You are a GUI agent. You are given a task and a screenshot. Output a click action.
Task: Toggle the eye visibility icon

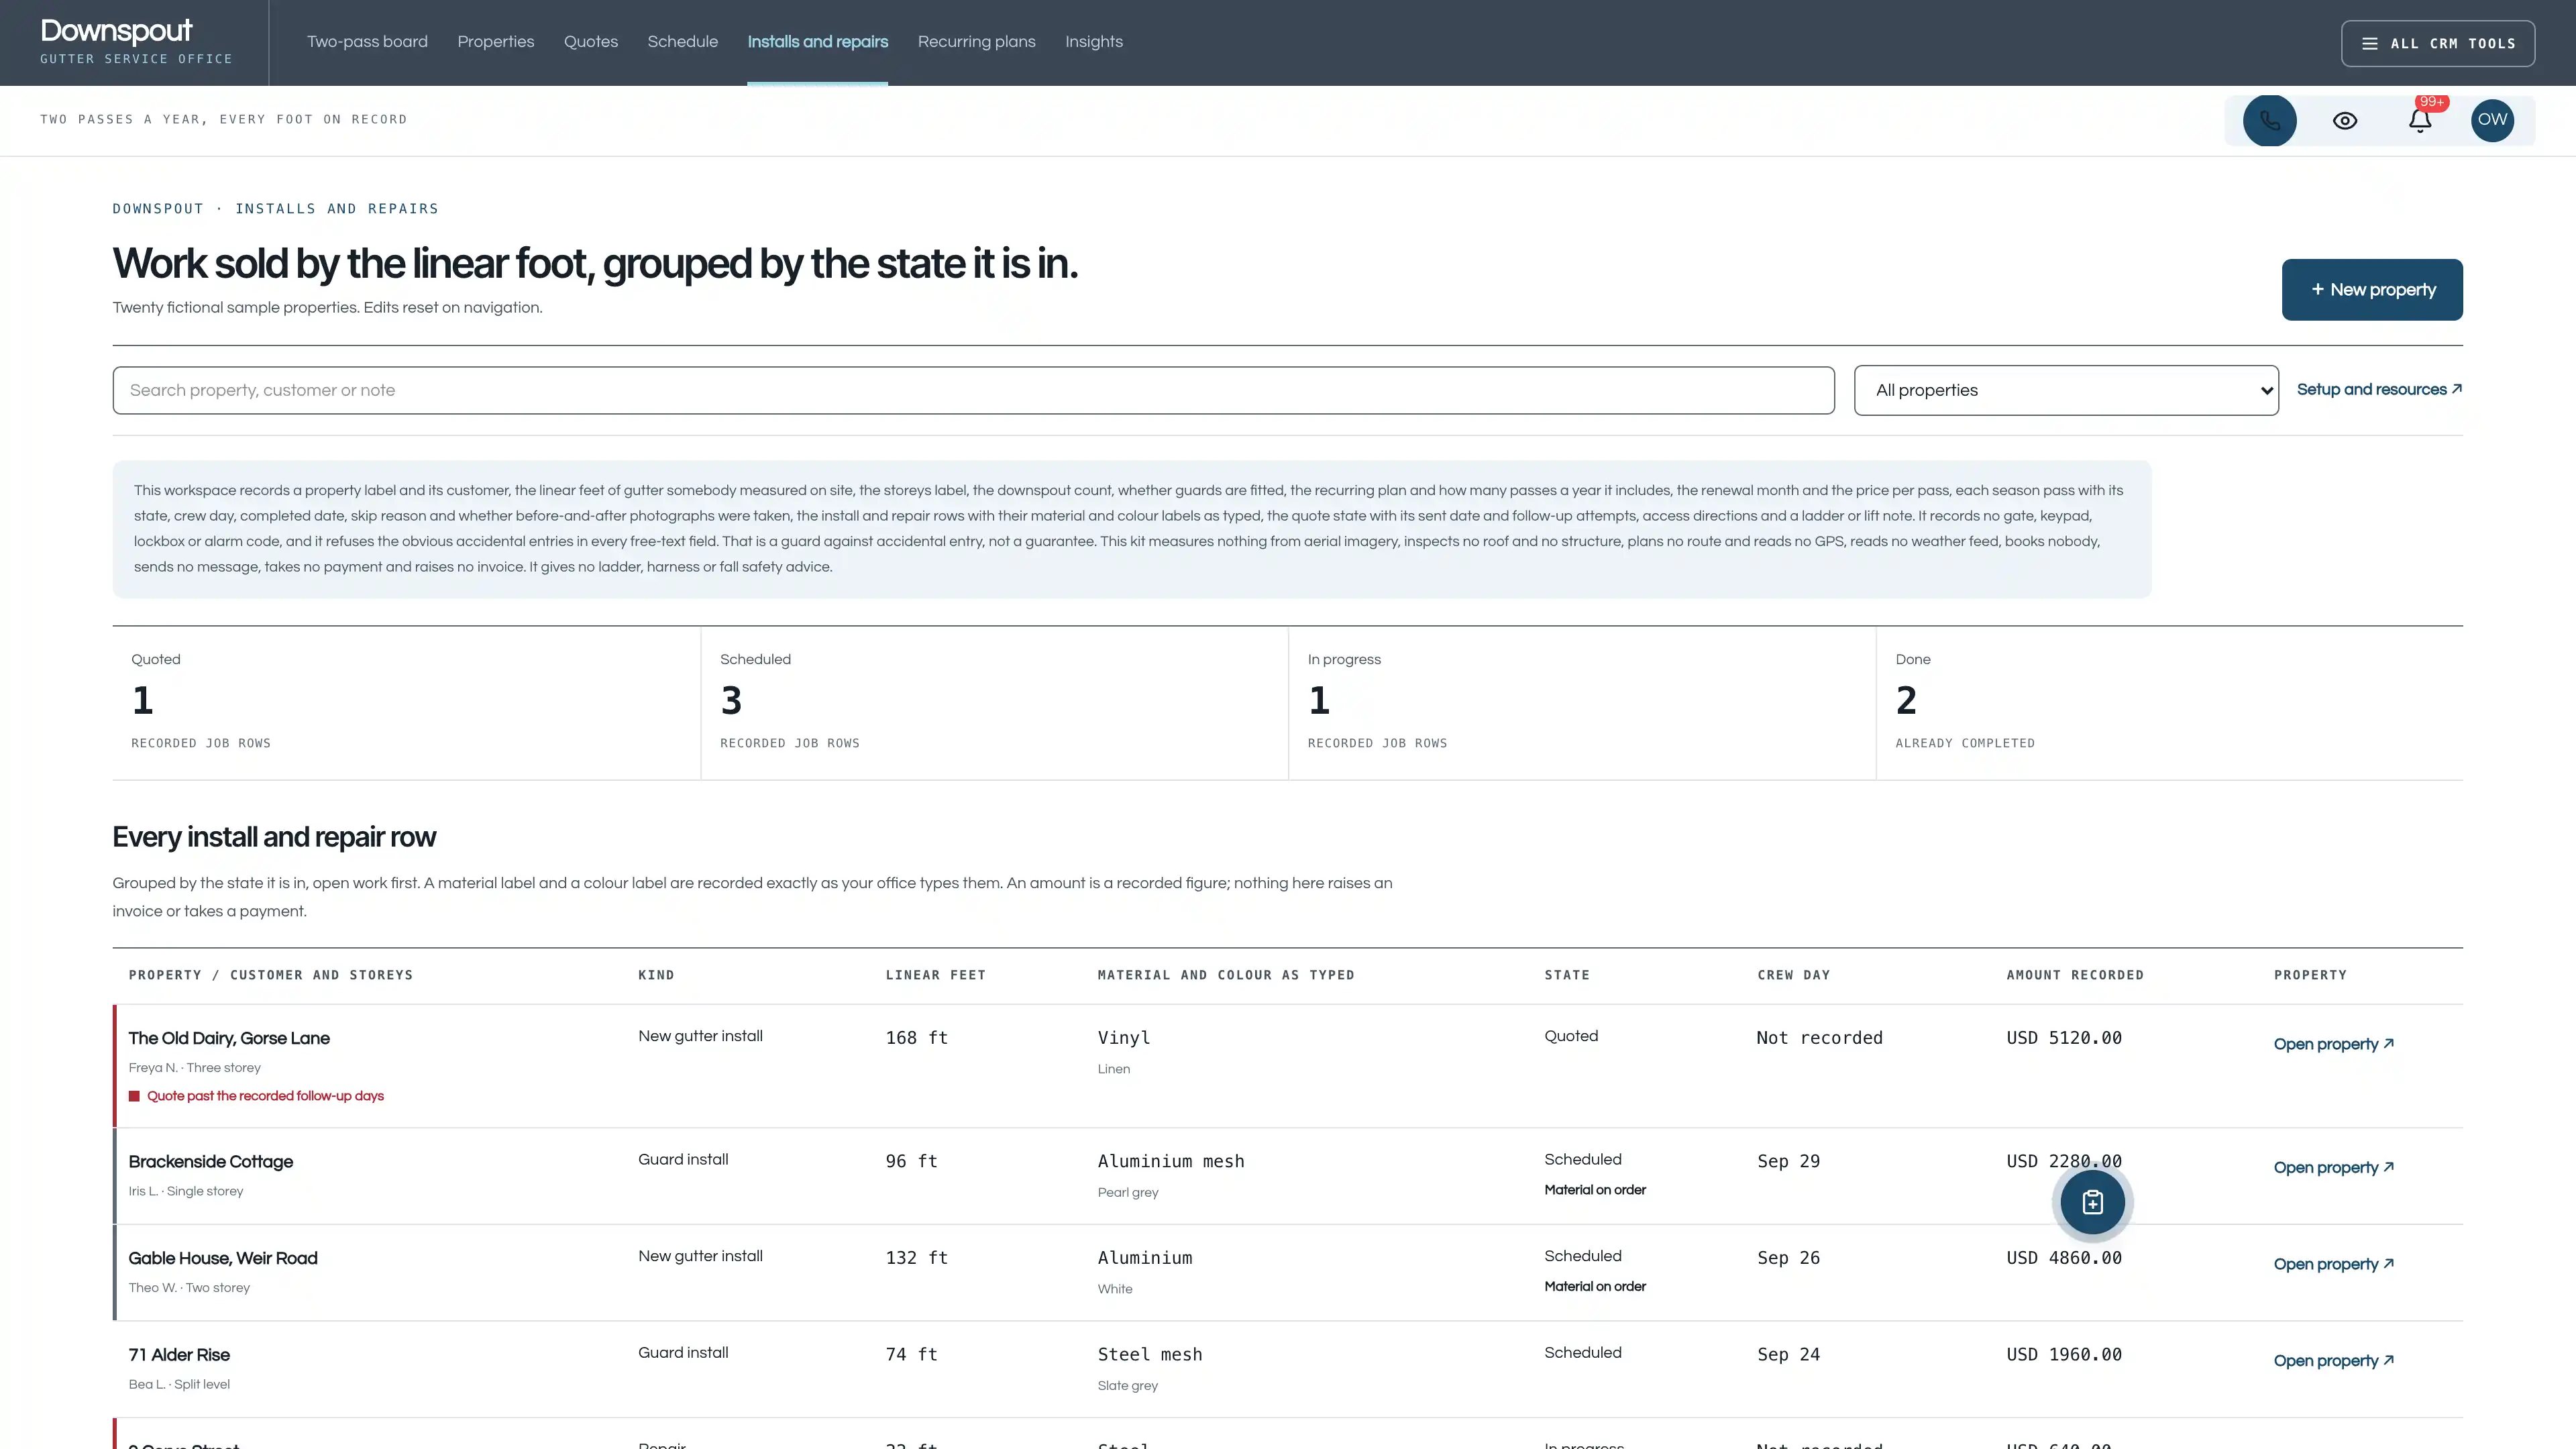2345,120
